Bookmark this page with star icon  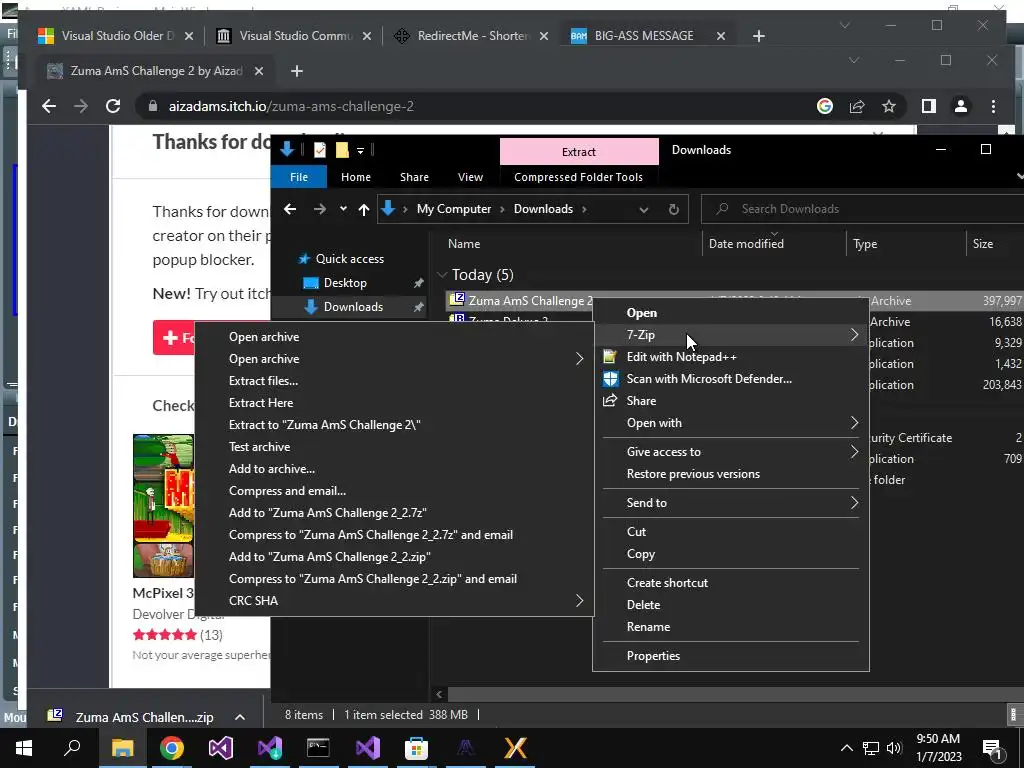889,106
